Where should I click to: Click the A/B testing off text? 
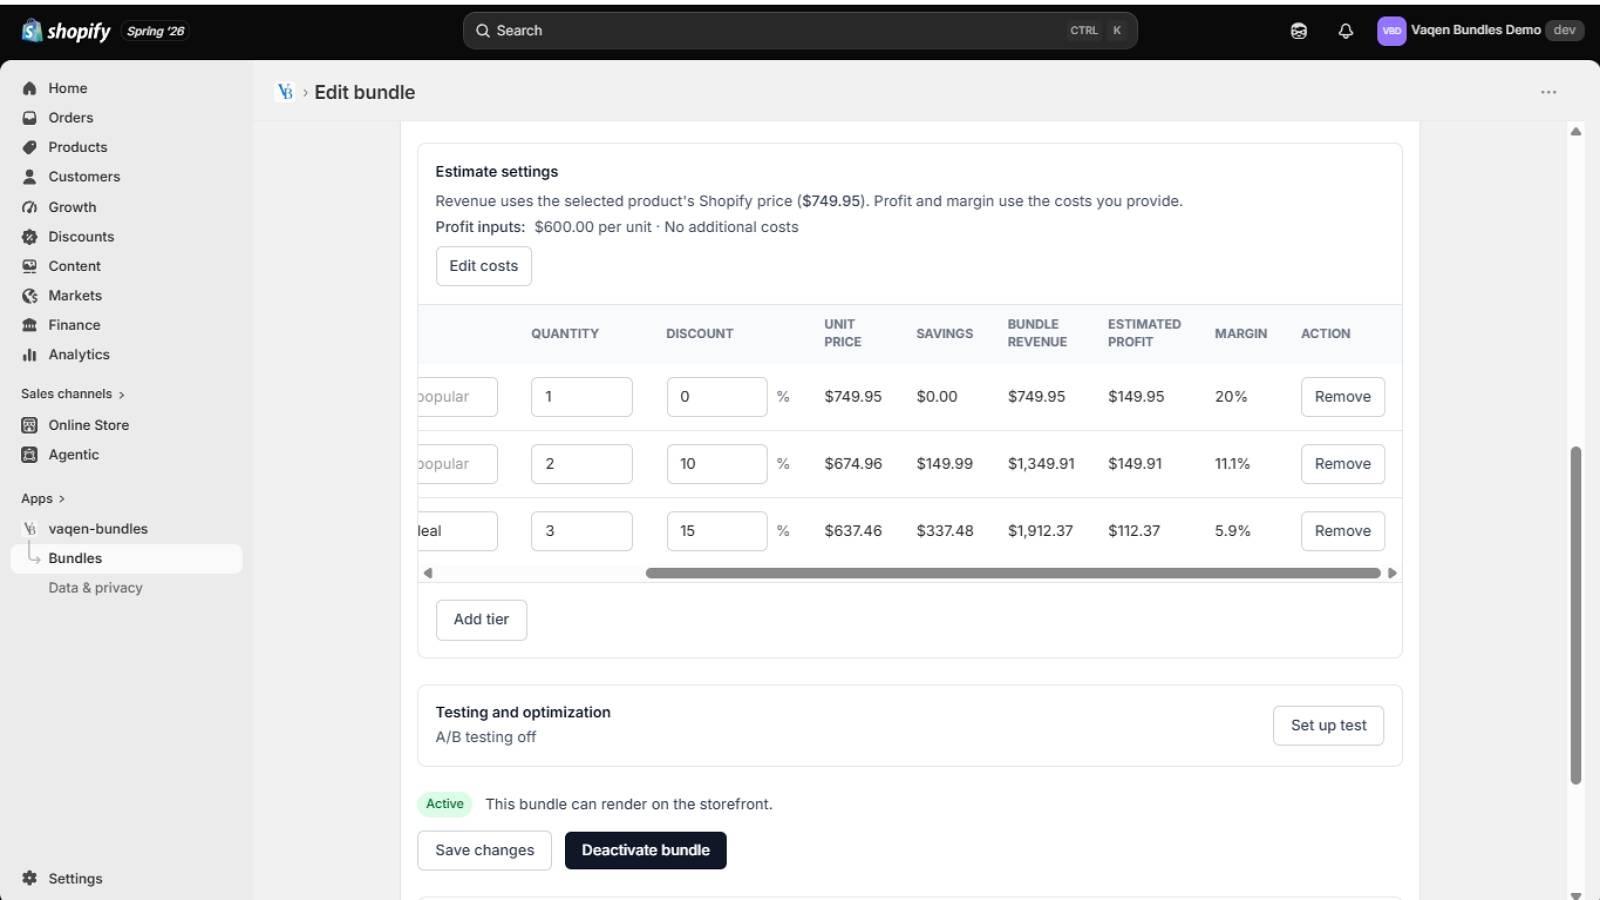pyautogui.click(x=486, y=737)
